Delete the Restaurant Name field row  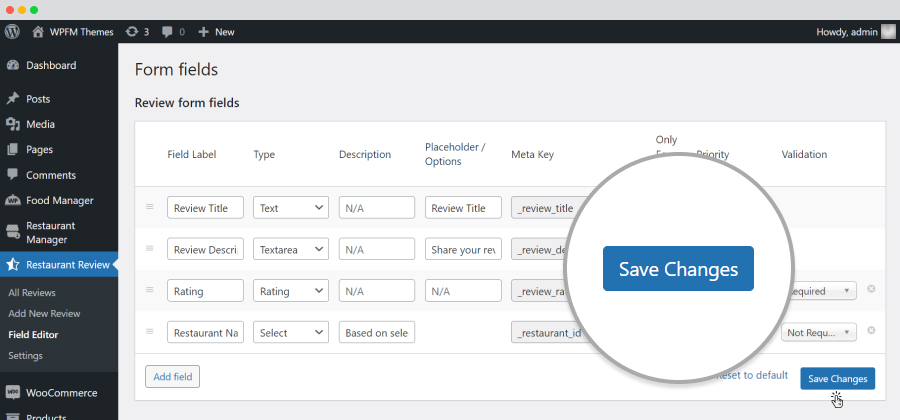(871, 330)
